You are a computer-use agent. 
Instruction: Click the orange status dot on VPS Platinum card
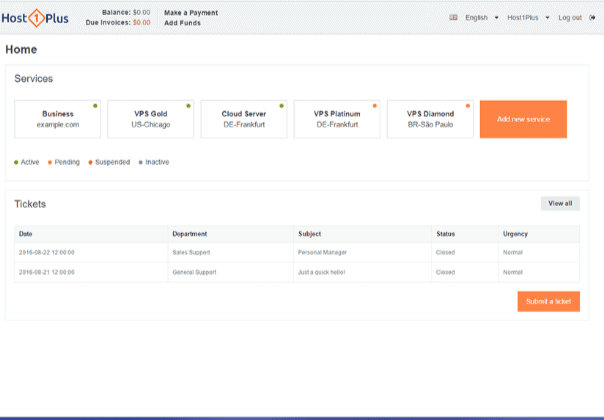coord(375,106)
